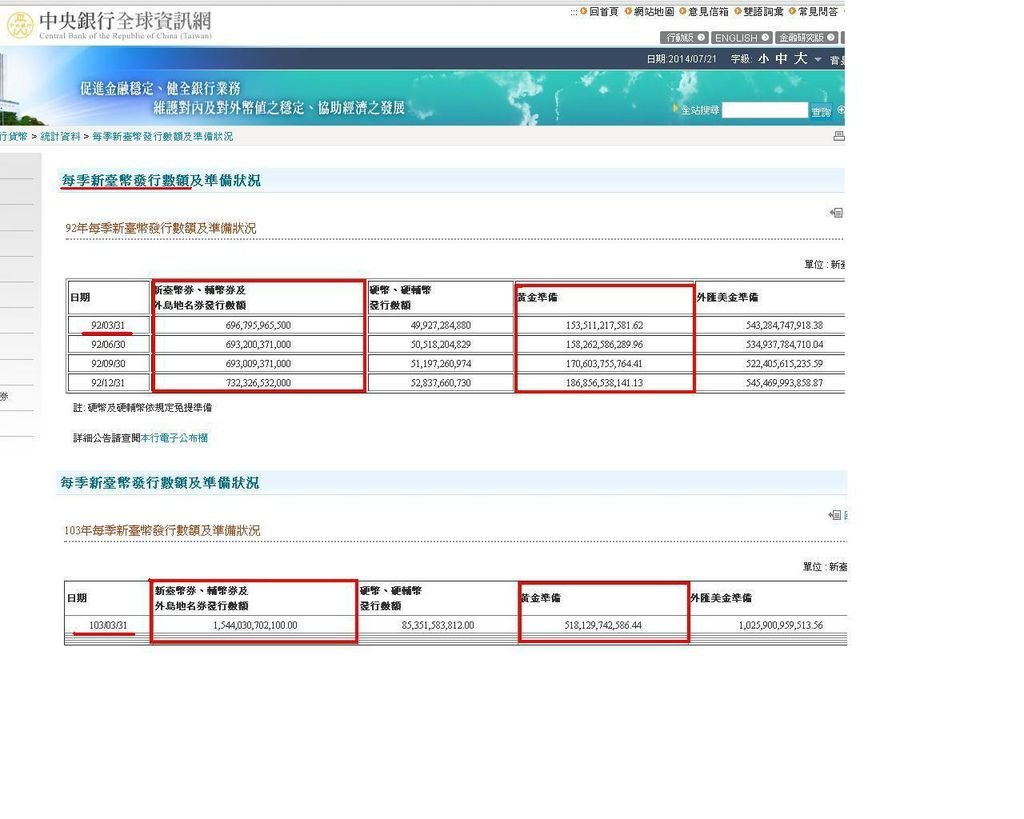Click gold reserve value 153,511,217,581.62
The width and height of the screenshot is (1024, 819).
pos(604,325)
